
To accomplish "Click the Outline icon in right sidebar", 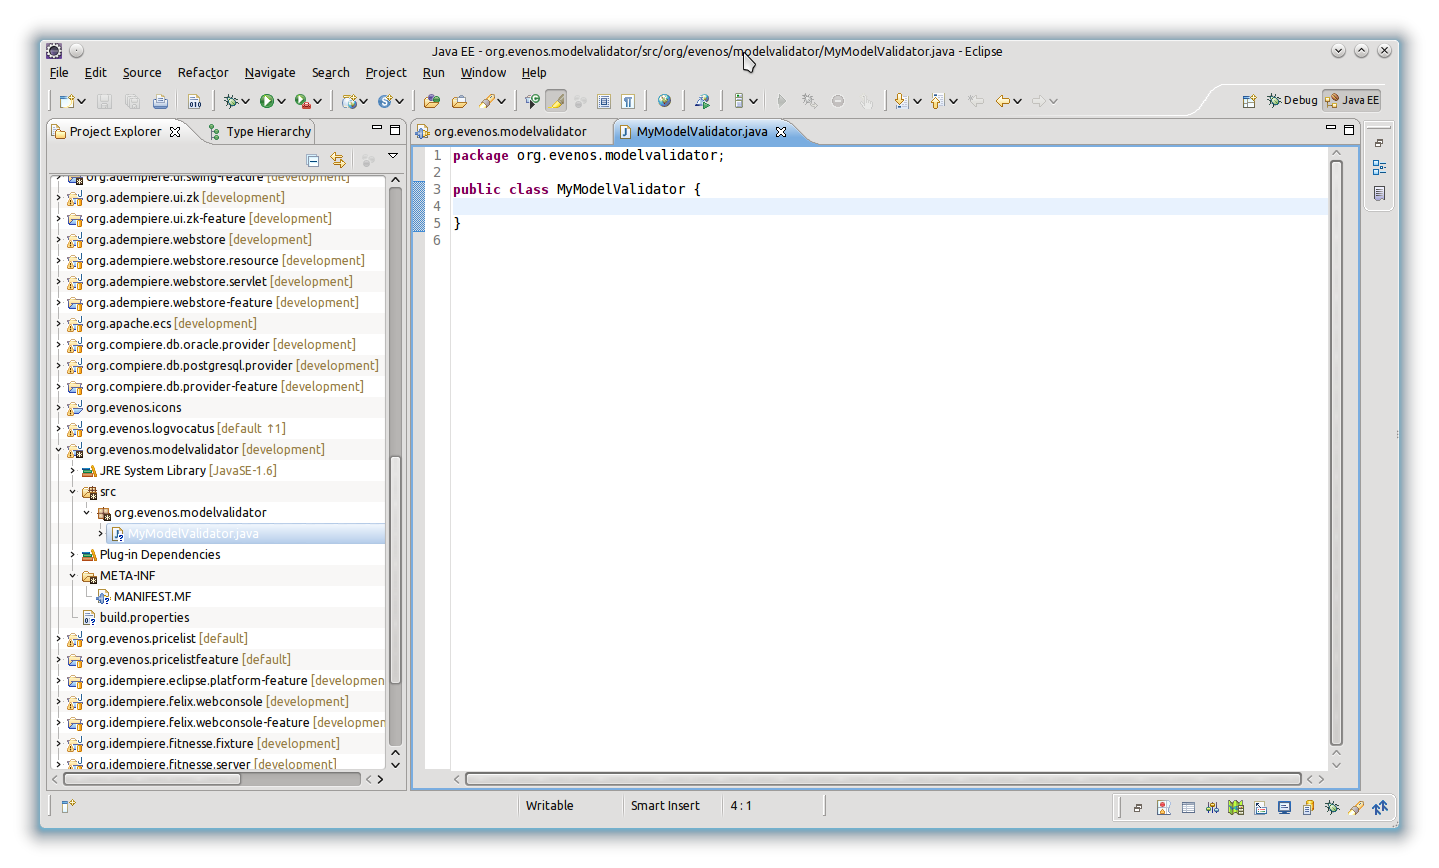I will [1379, 168].
